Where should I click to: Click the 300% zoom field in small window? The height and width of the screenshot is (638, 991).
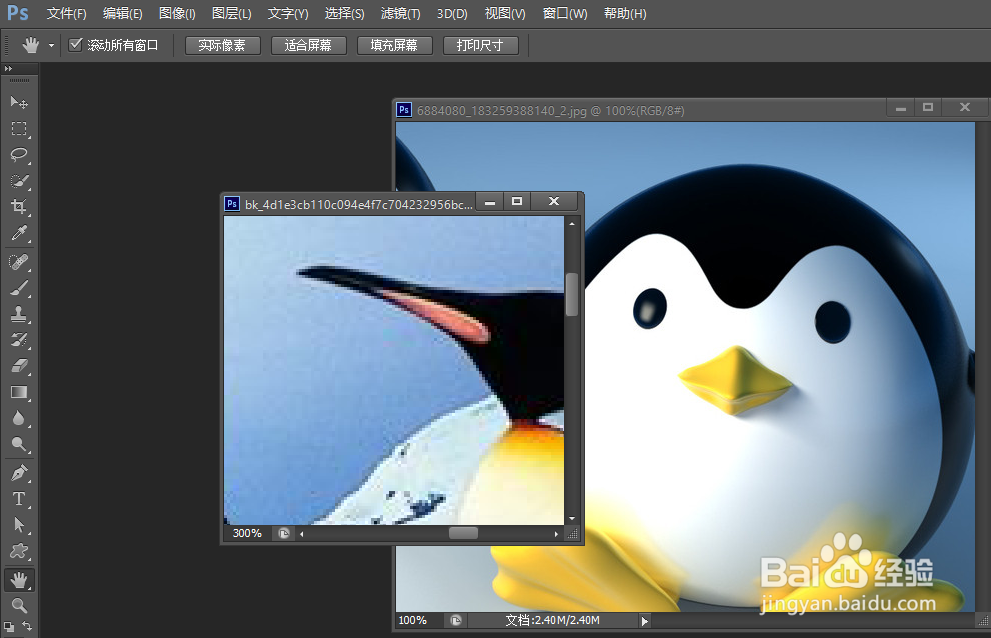(247, 533)
